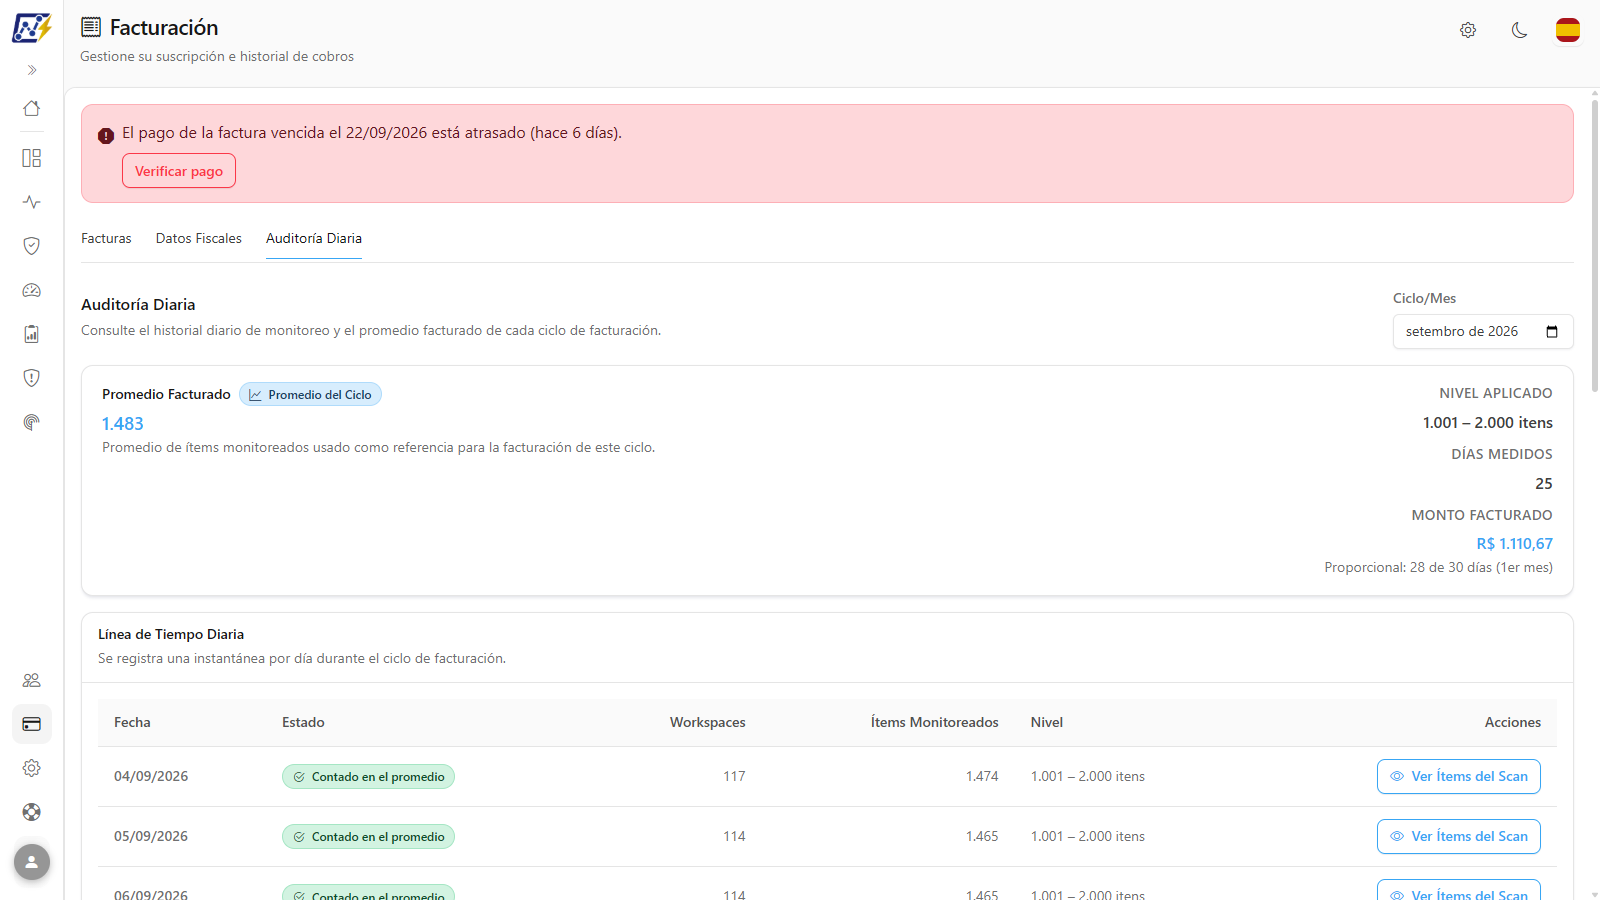Click the Verificar pago button

(x=179, y=171)
